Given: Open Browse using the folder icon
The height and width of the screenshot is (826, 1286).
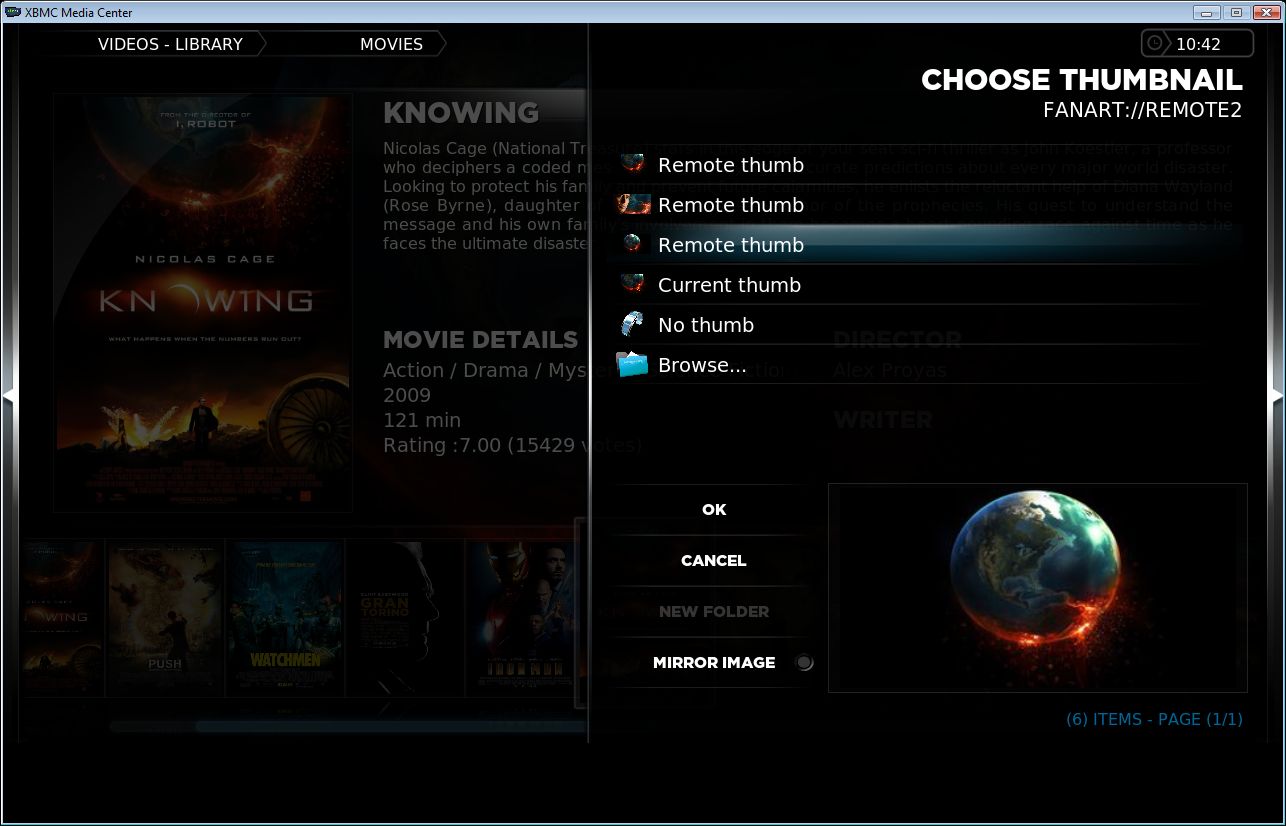Looking at the screenshot, I should pos(632,364).
